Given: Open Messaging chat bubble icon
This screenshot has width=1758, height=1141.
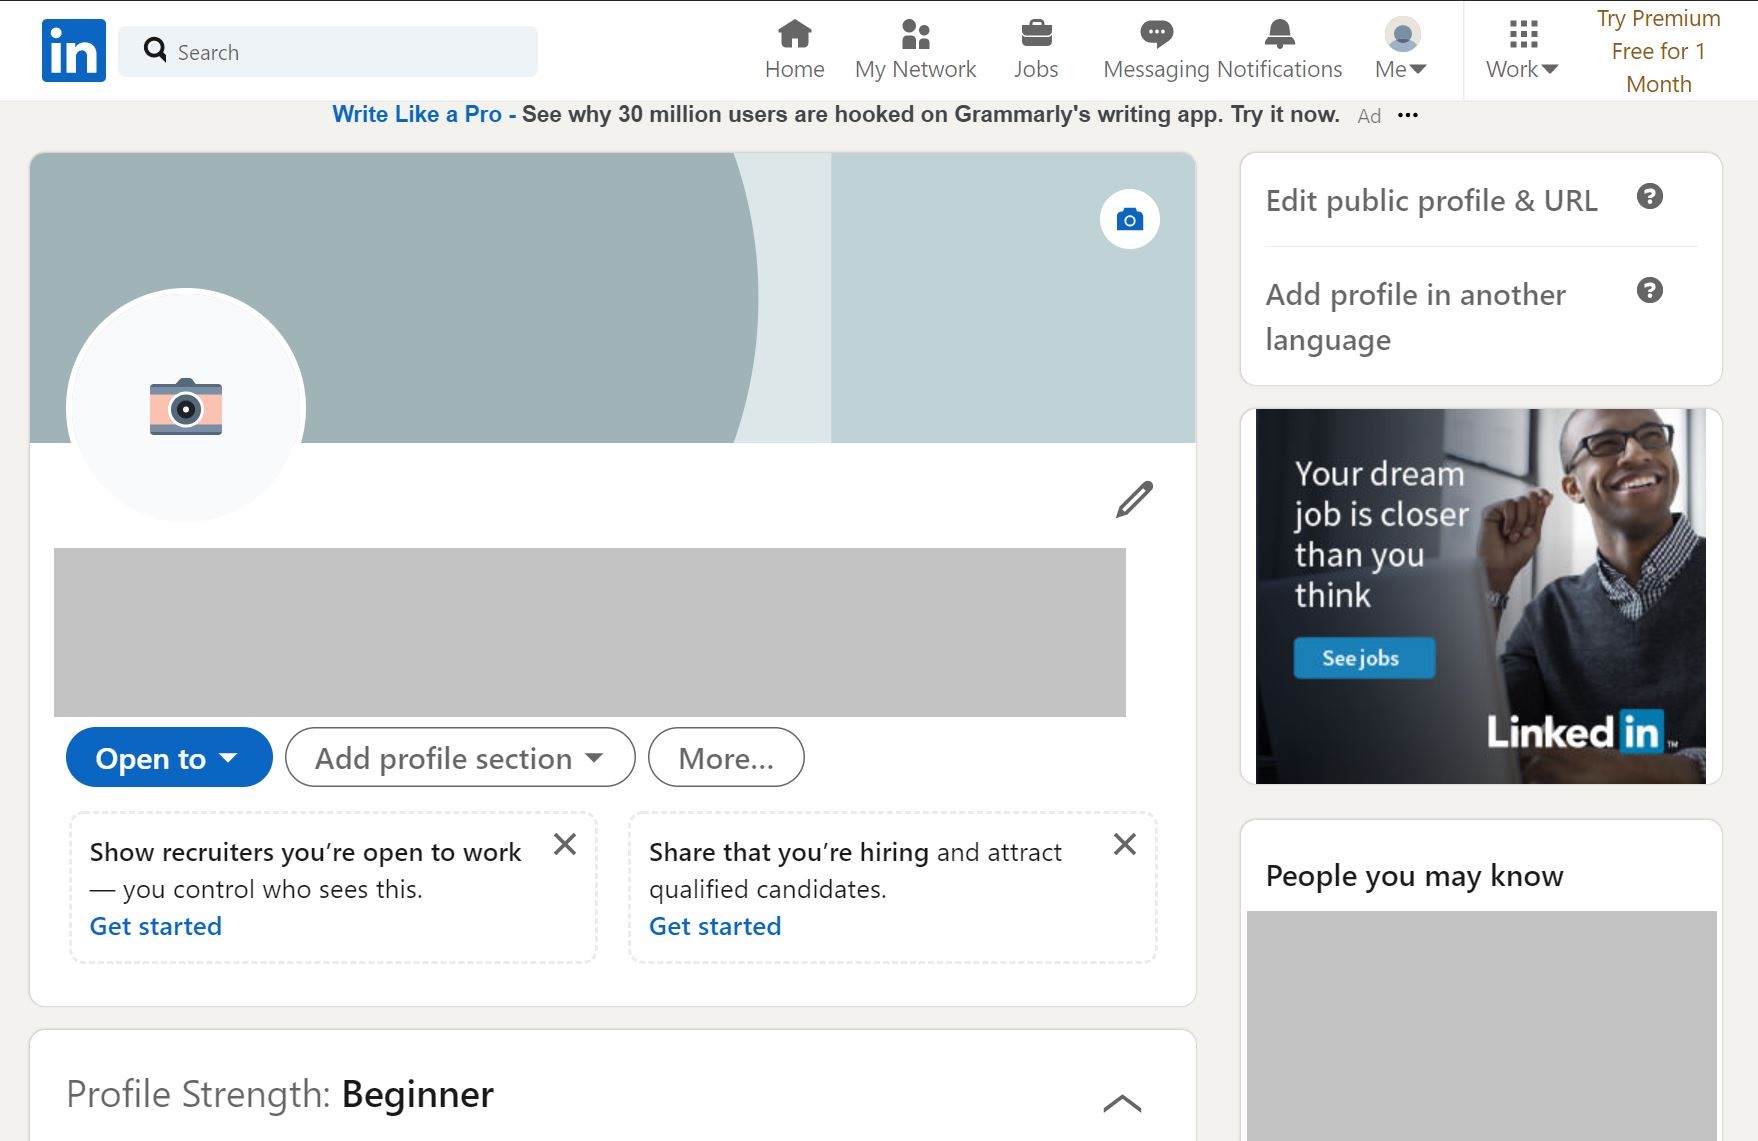Looking at the screenshot, I should pos(1156,34).
